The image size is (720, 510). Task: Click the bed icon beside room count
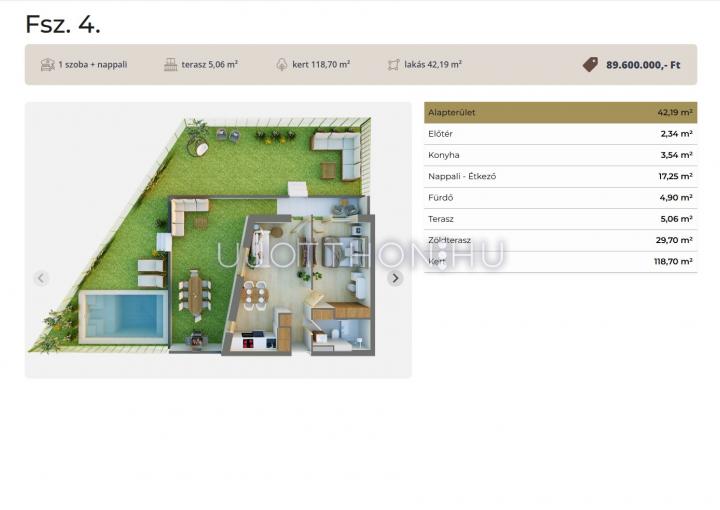click(x=47, y=65)
